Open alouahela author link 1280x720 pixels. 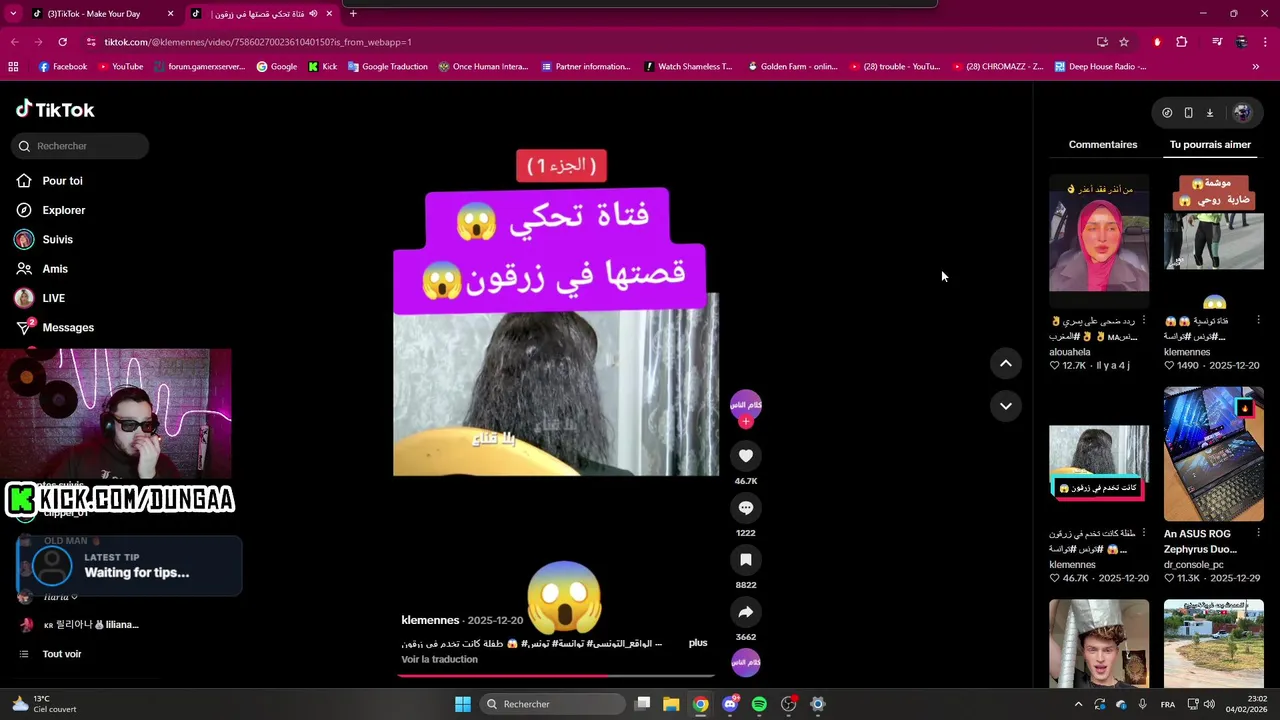1069,352
